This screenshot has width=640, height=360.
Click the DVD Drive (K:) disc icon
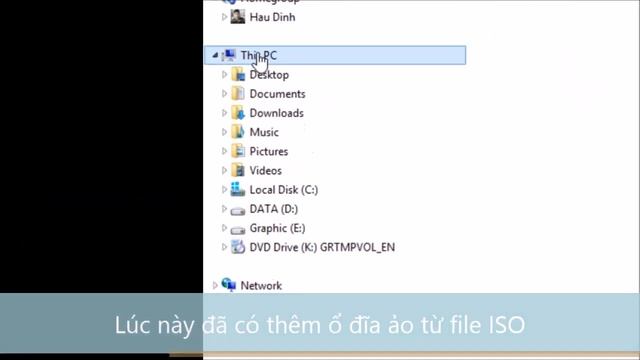point(238,247)
